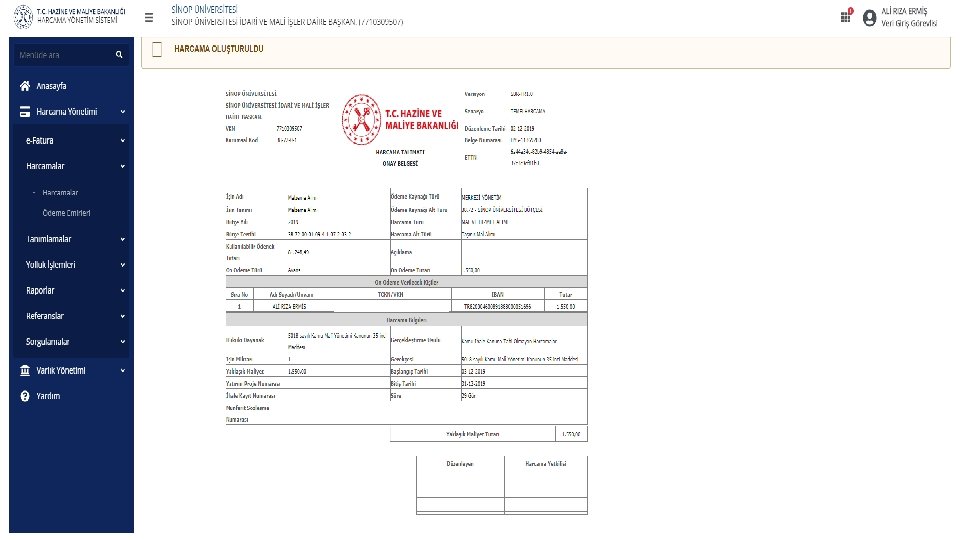Click the Yardım question mark icon

pos(25,396)
